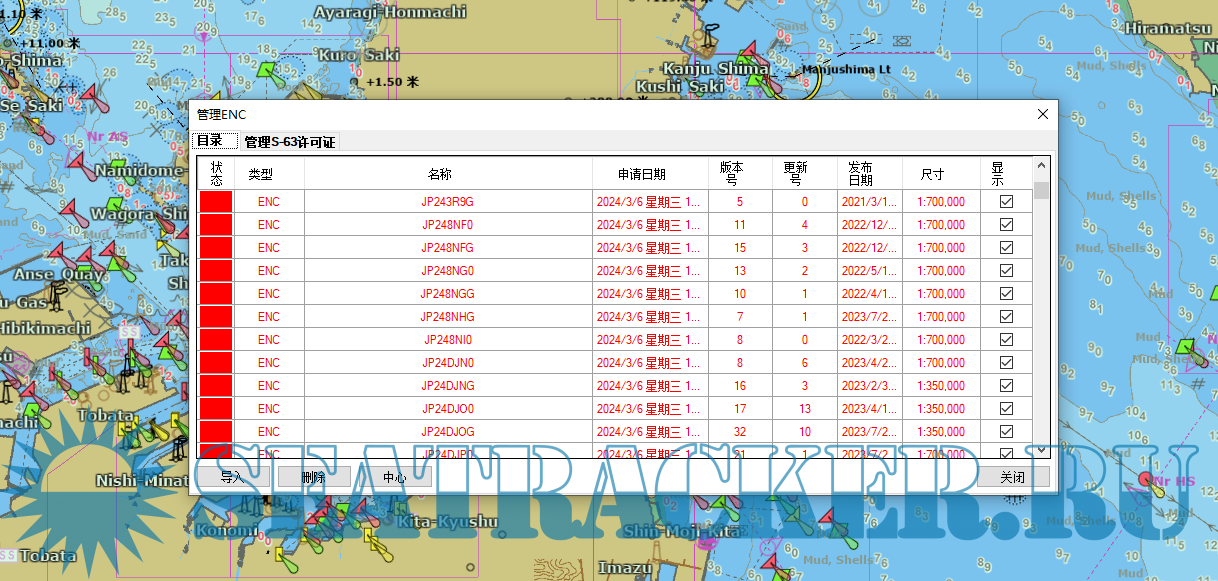Uncheck the display checkbox for JP243R9G

(x=1006, y=202)
